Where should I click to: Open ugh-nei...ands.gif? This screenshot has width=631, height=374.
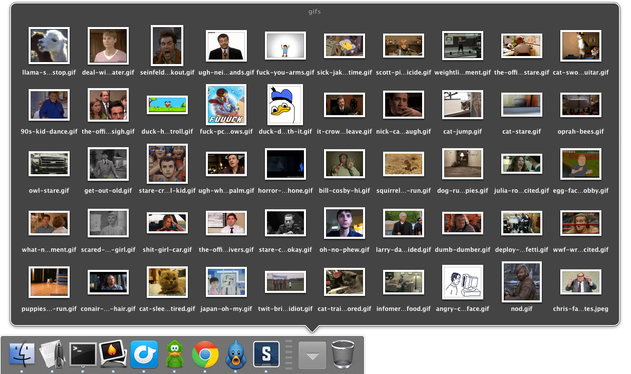pyautogui.click(x=226, y=45)
